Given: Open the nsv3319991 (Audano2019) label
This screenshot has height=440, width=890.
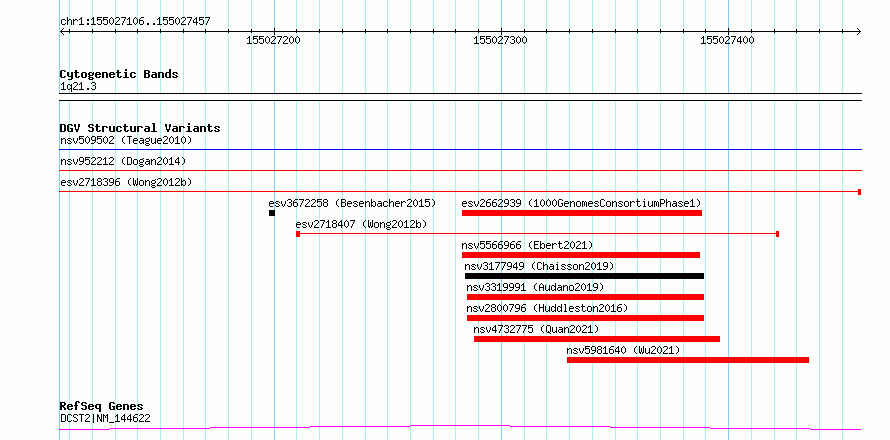Looking at the screenshot, I should (535, 287).
